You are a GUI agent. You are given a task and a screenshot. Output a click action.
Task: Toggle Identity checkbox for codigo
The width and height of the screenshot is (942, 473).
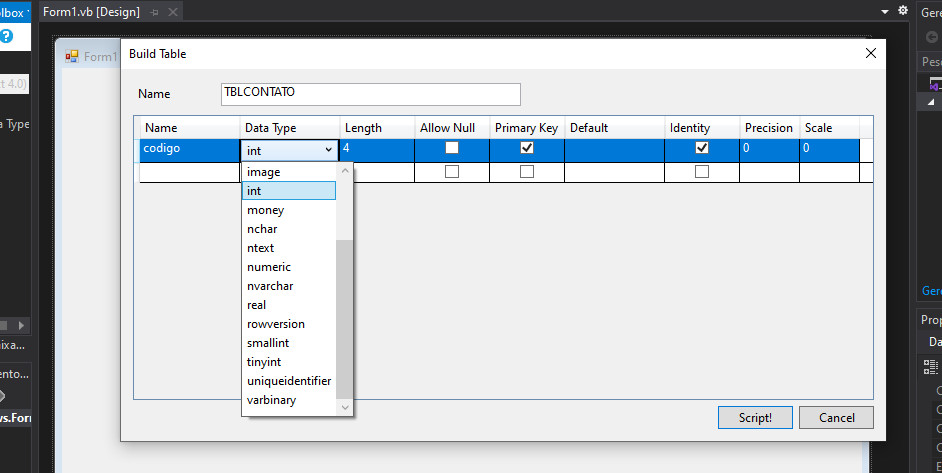tap(702, 147)
